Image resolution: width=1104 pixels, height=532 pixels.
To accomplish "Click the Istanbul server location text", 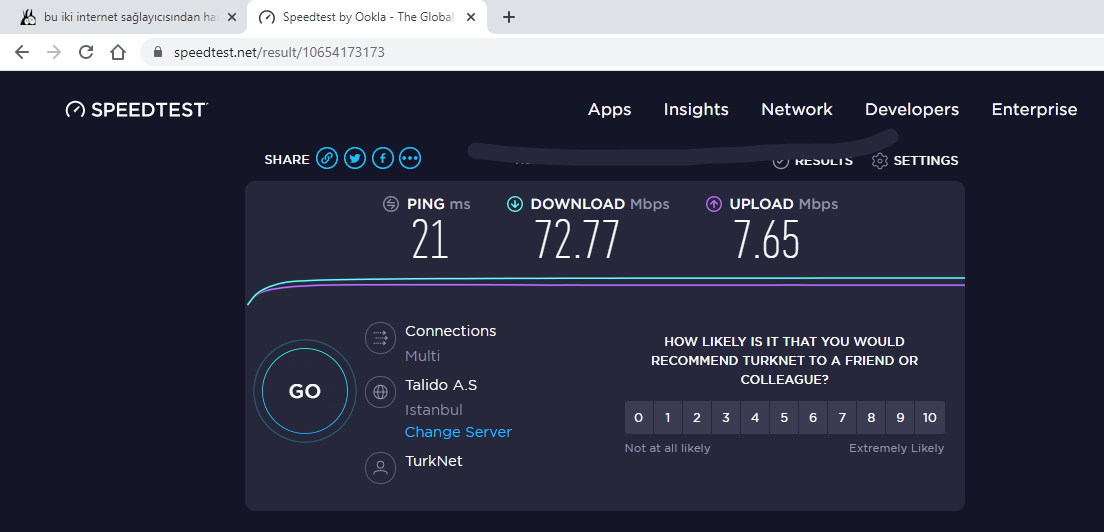I will (434, 410).
